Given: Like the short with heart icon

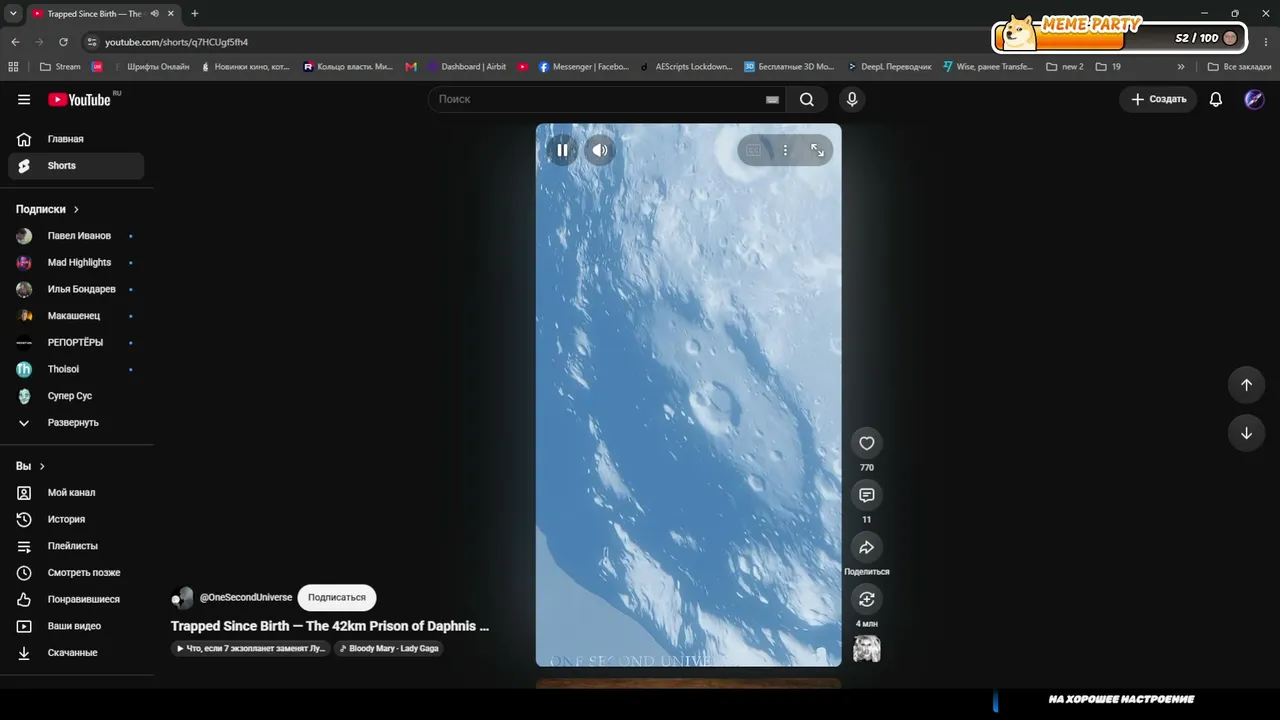Looking at the screenshot, I should [x=867, y=443].
